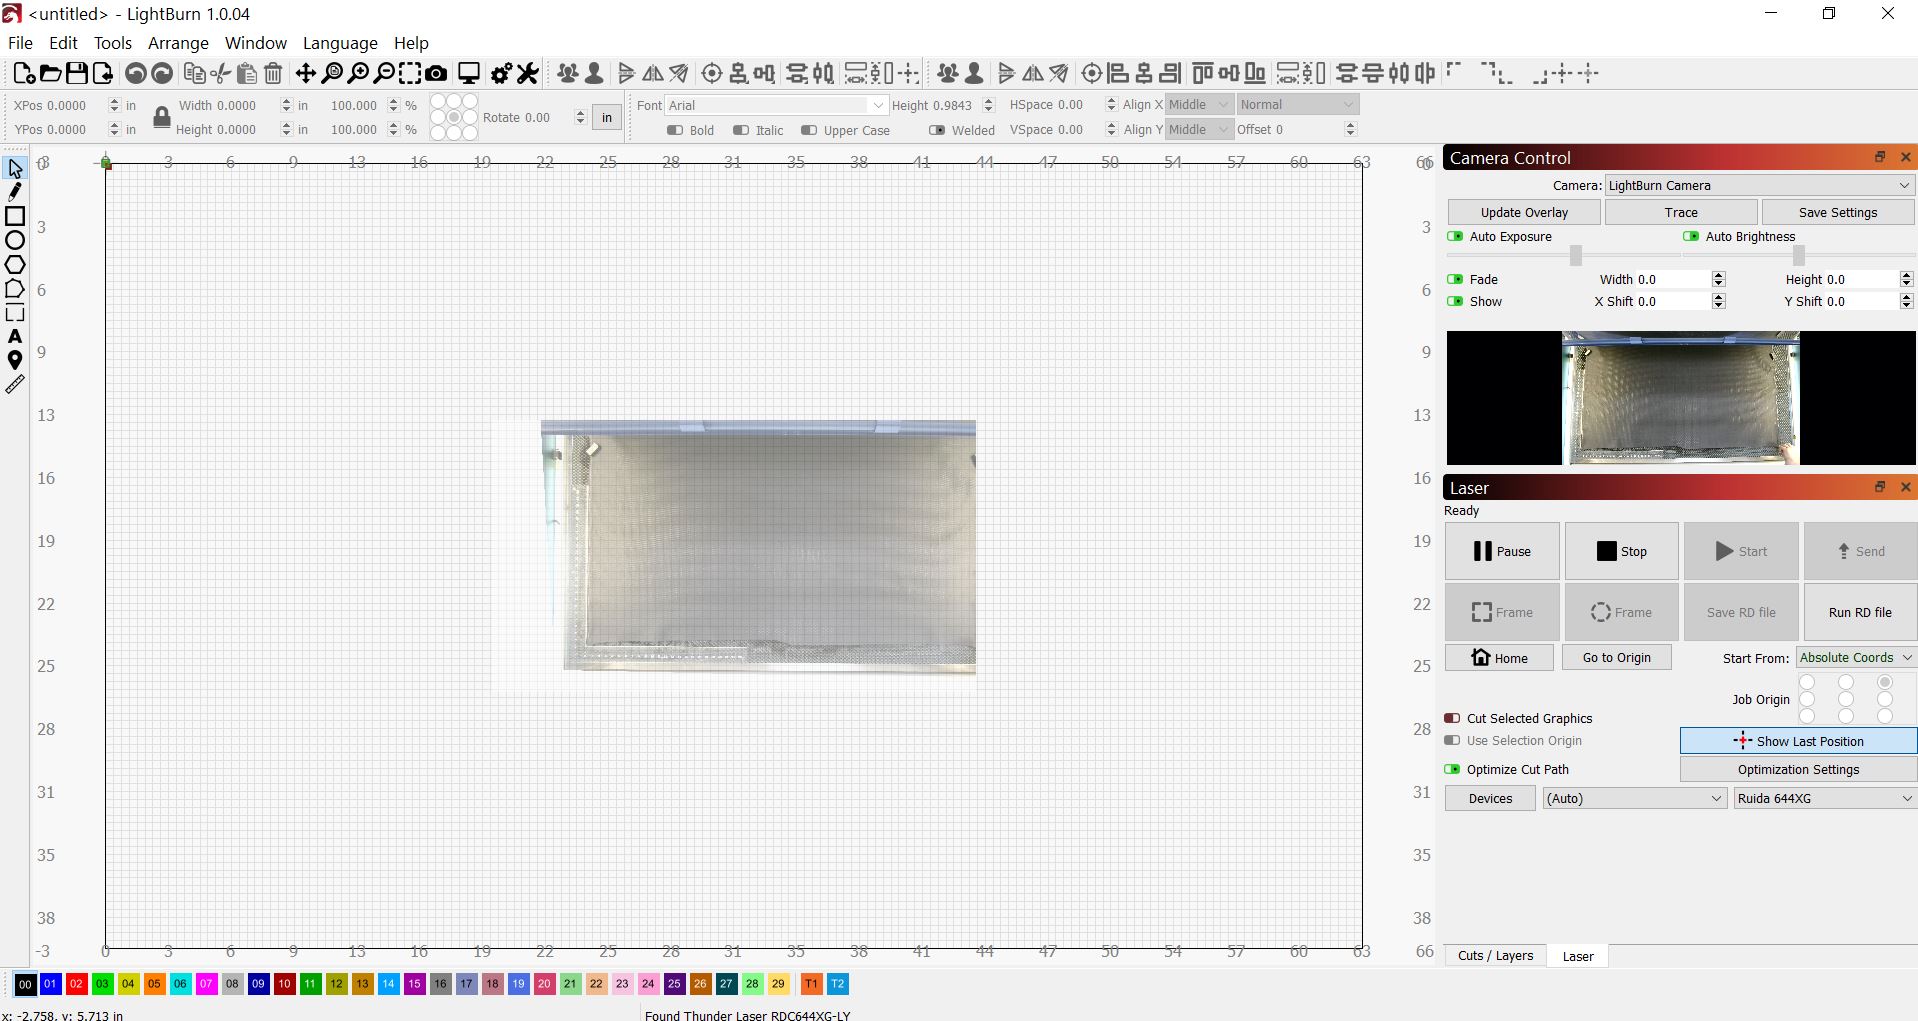The height and width of the screenshot is (1021, 1918).
Task: Turn off camera Auto Exposure
Action: click(1455, 236)
